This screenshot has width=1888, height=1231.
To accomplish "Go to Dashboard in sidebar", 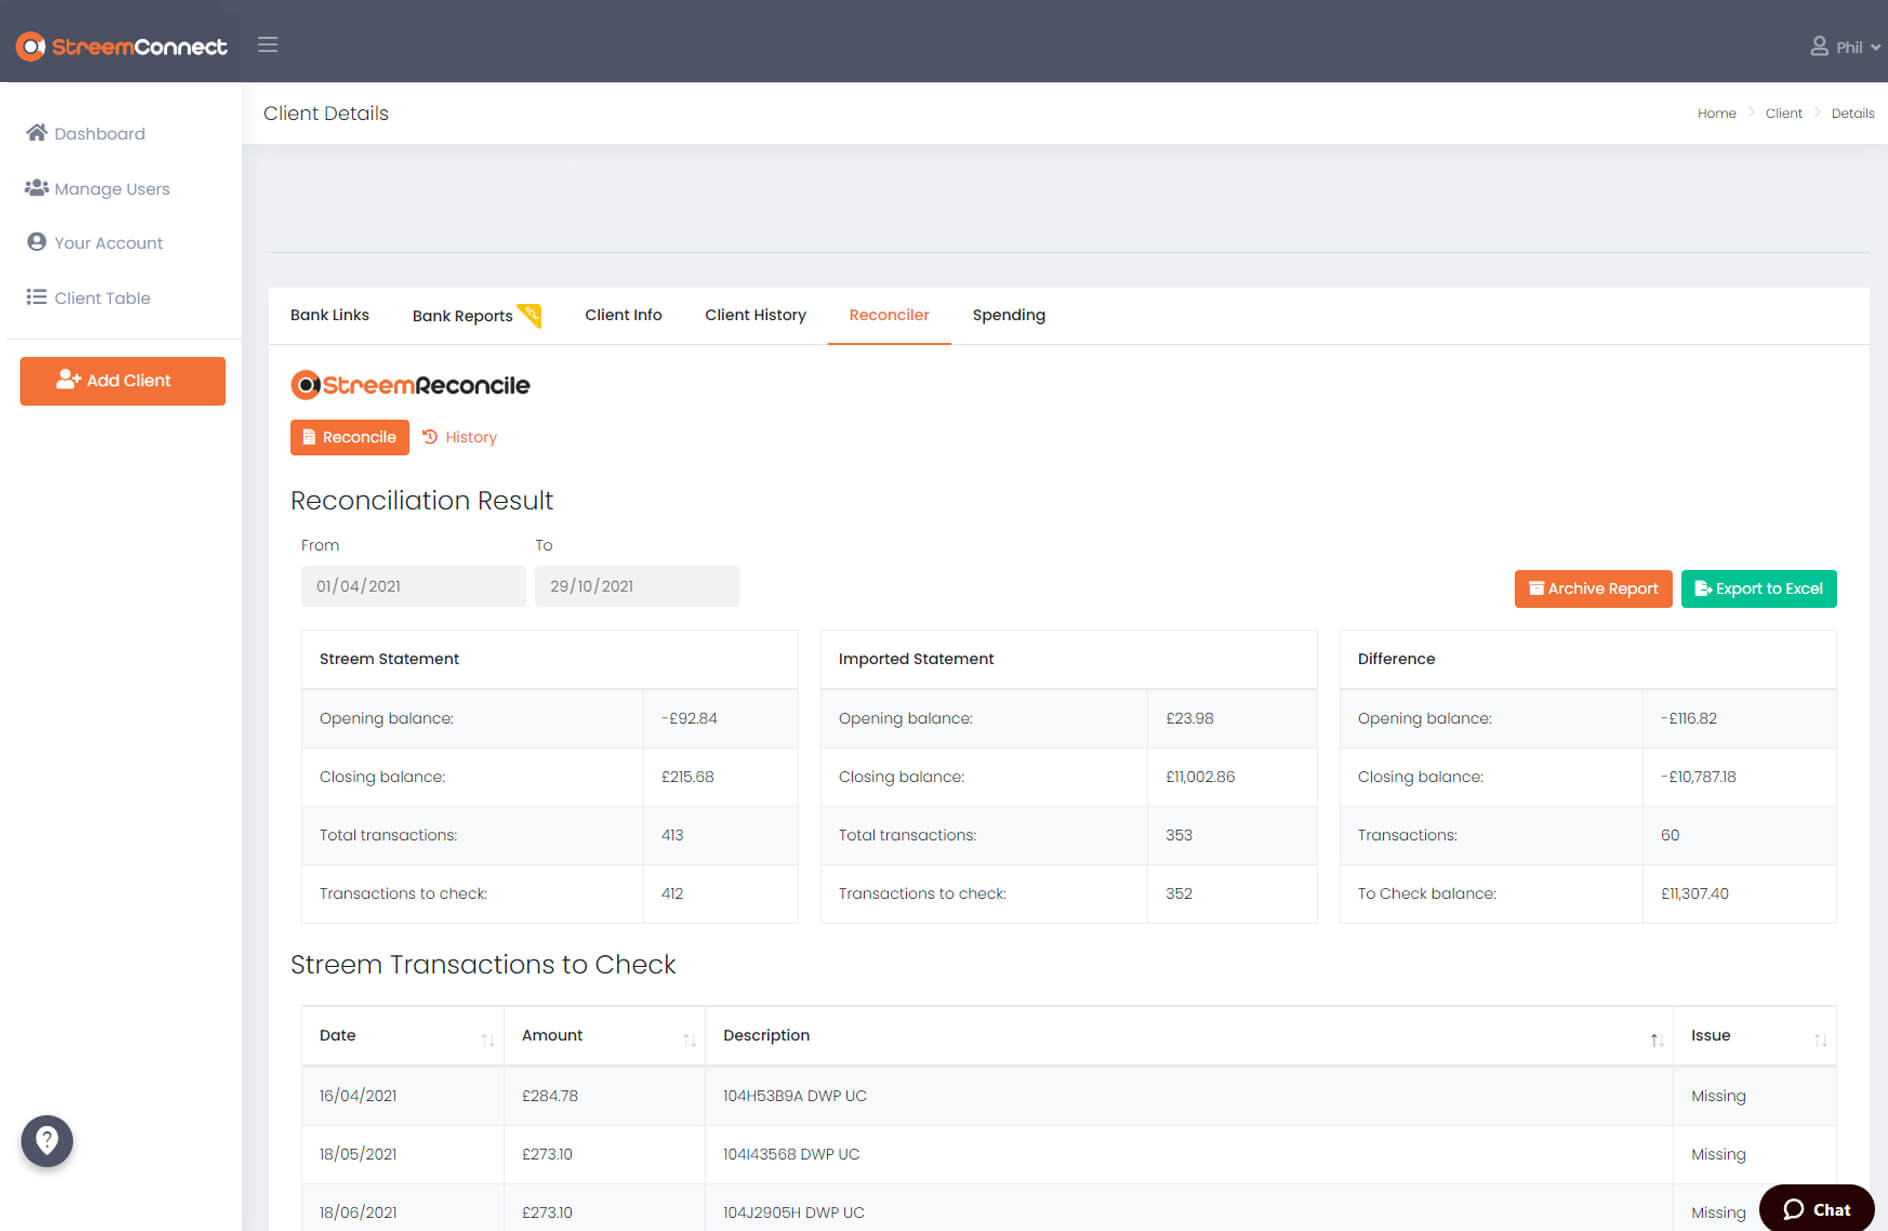I will click(86, 133).
